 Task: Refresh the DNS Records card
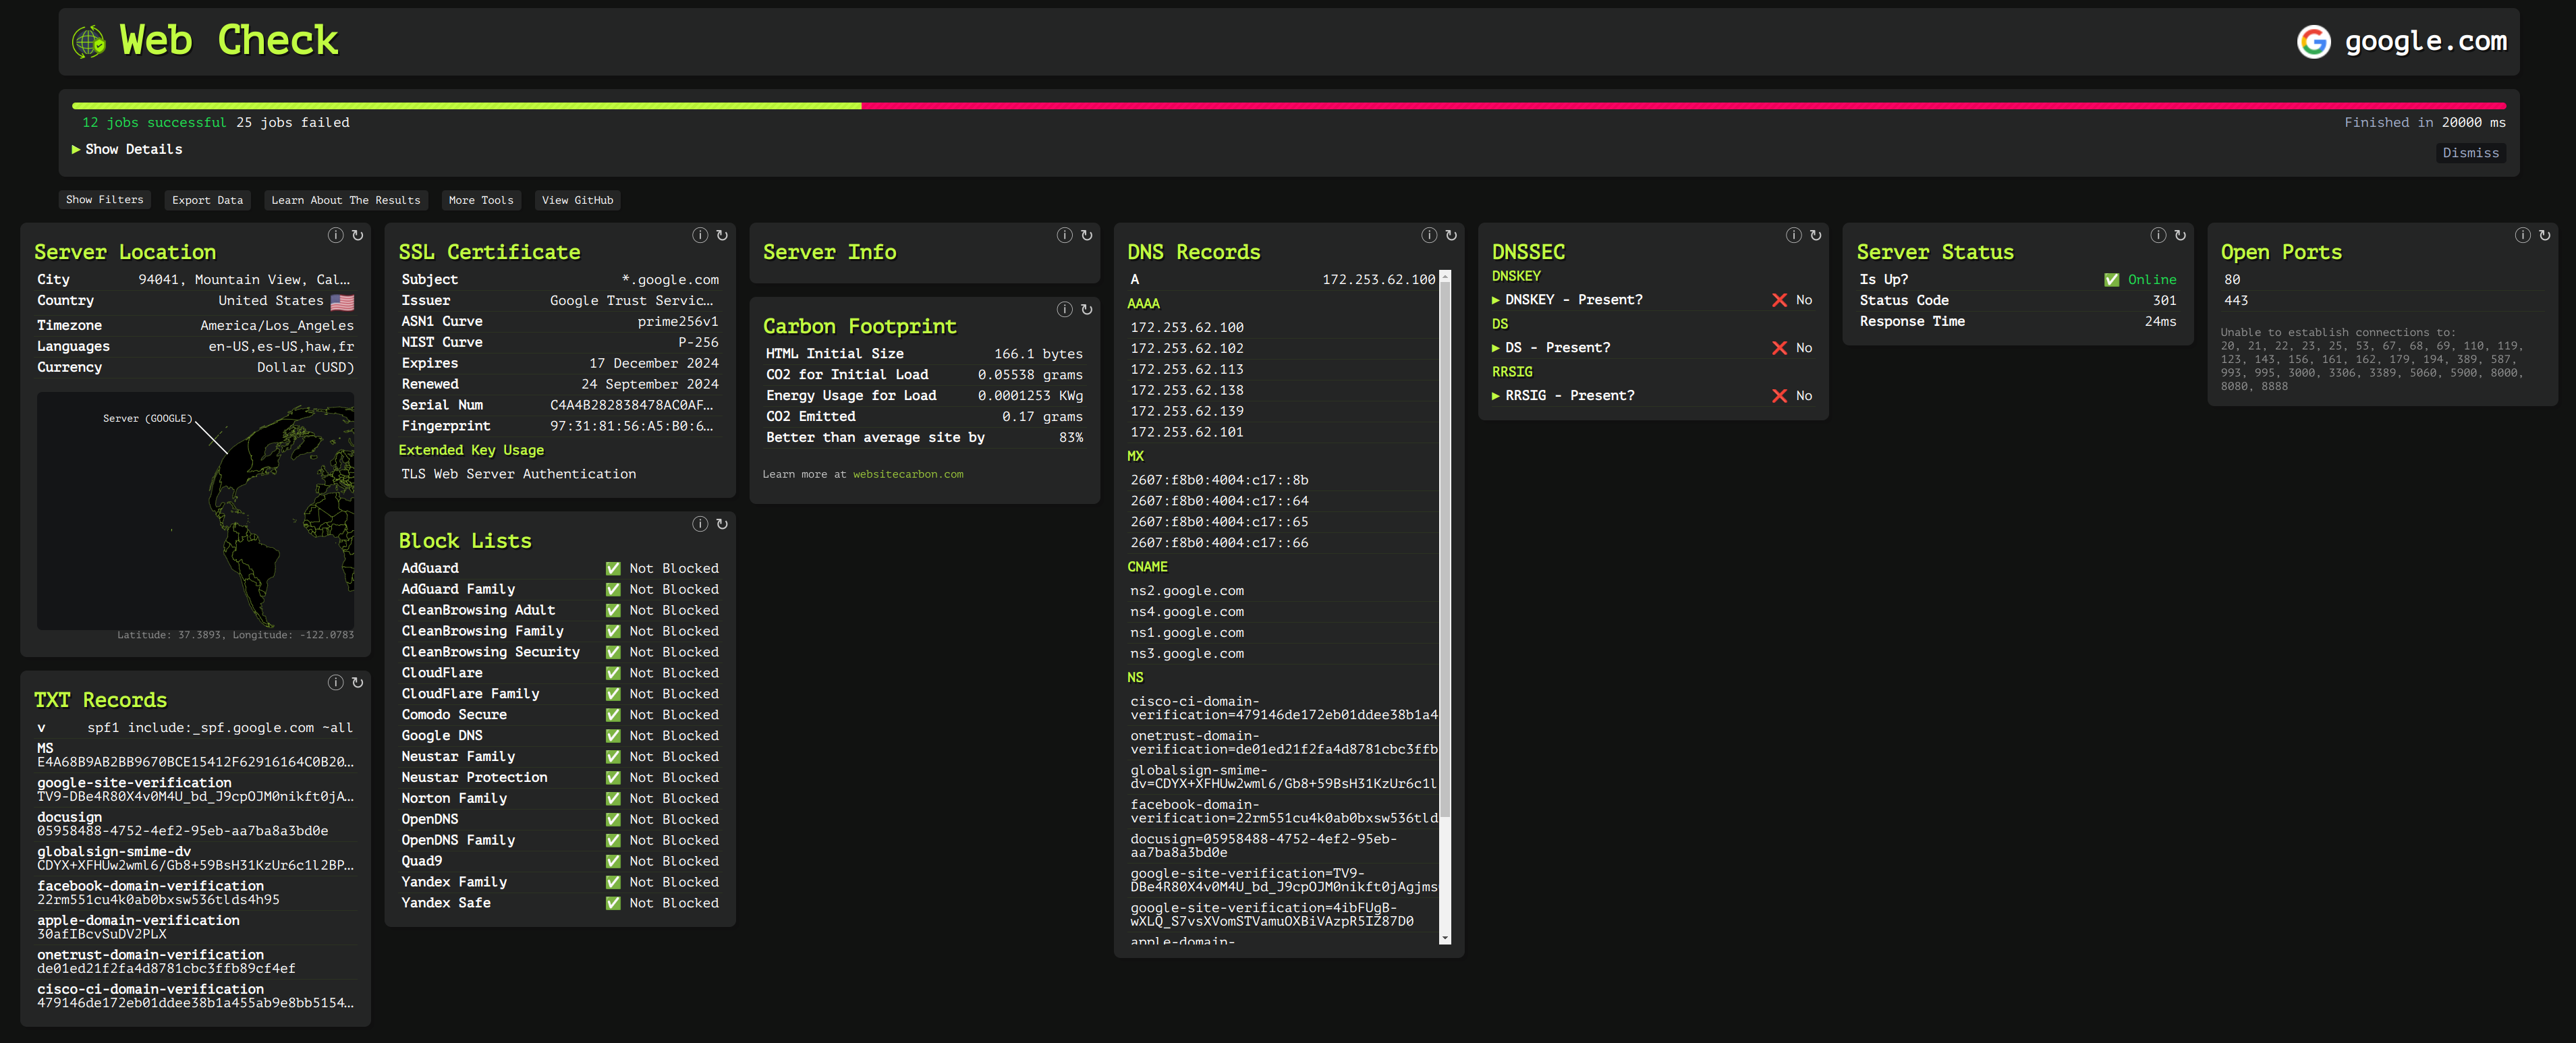[1451, 235]
